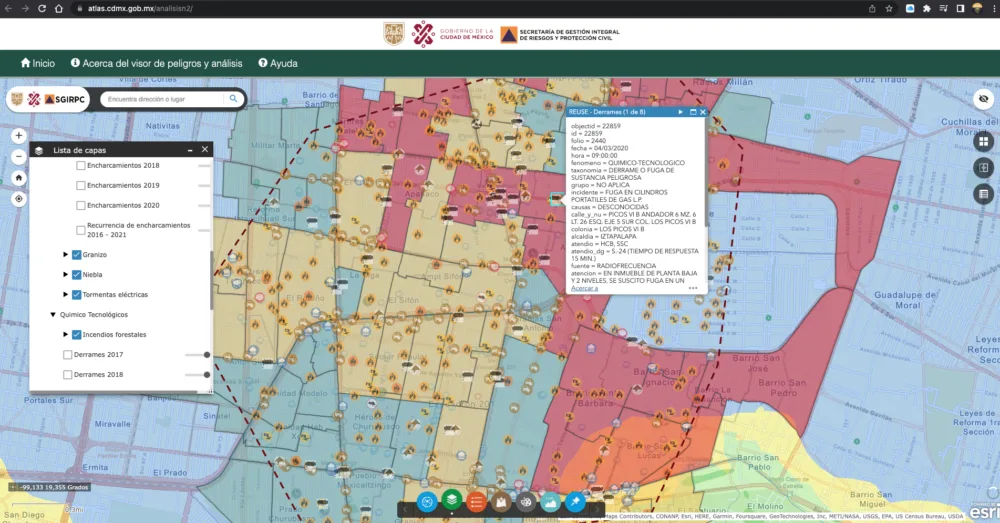Uncheck the Tormentas eléctricas layer

coord(77,295)
